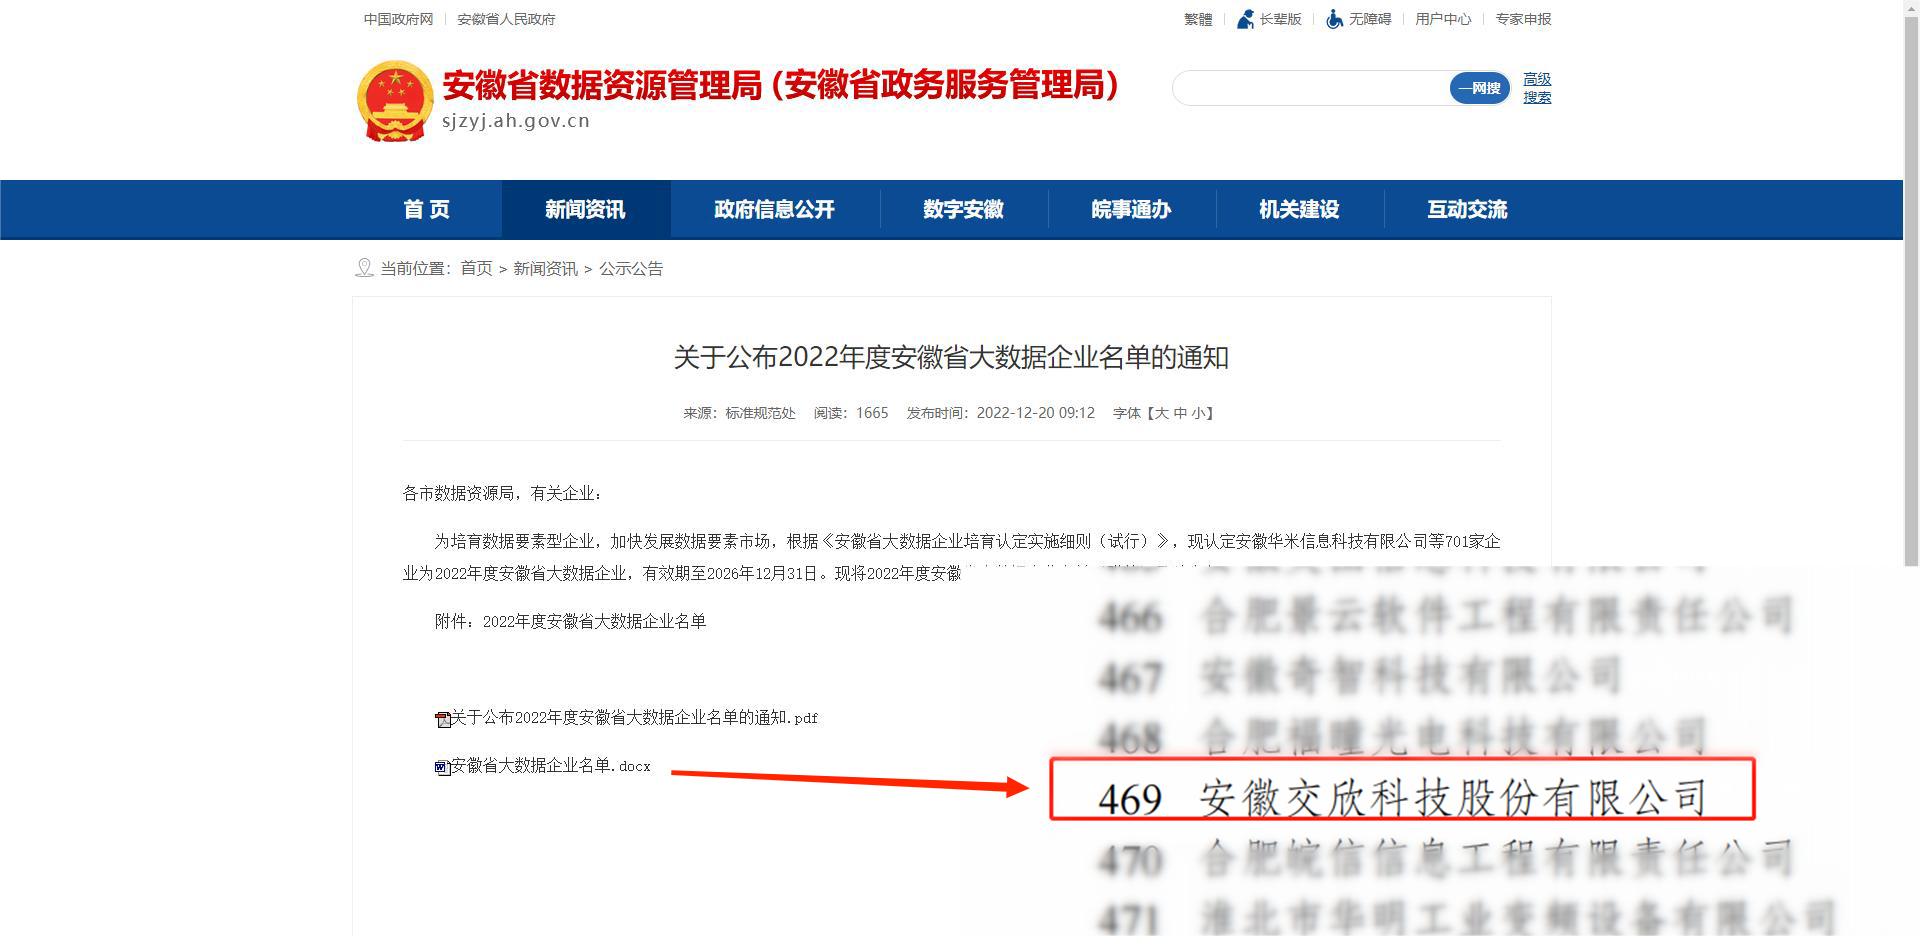1920x936 pixels.
Task: Click the docx file icon
Action: pyautogui.click(x=442, y=767)
